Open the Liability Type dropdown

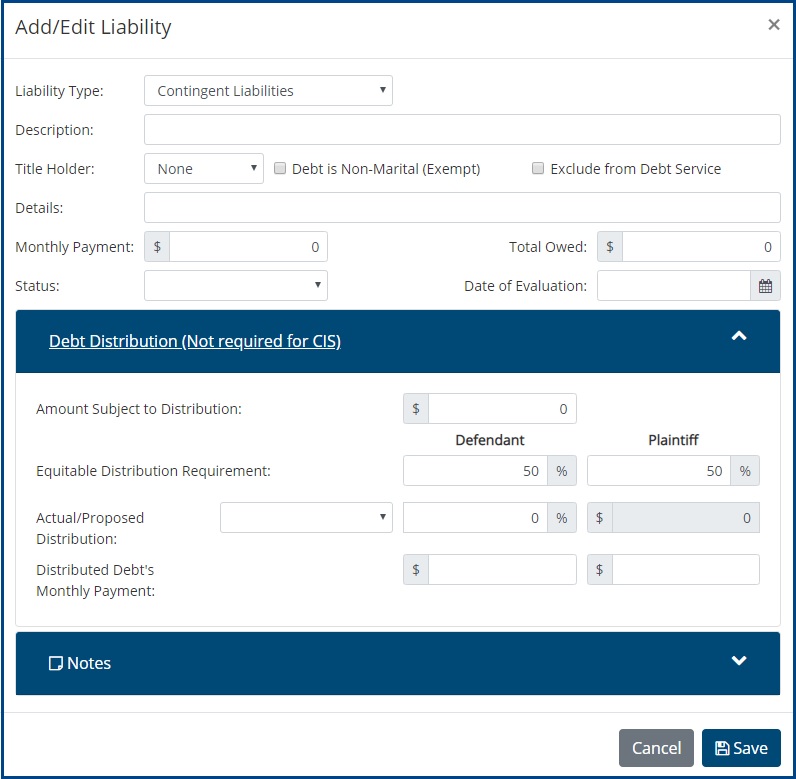[268, 91]
